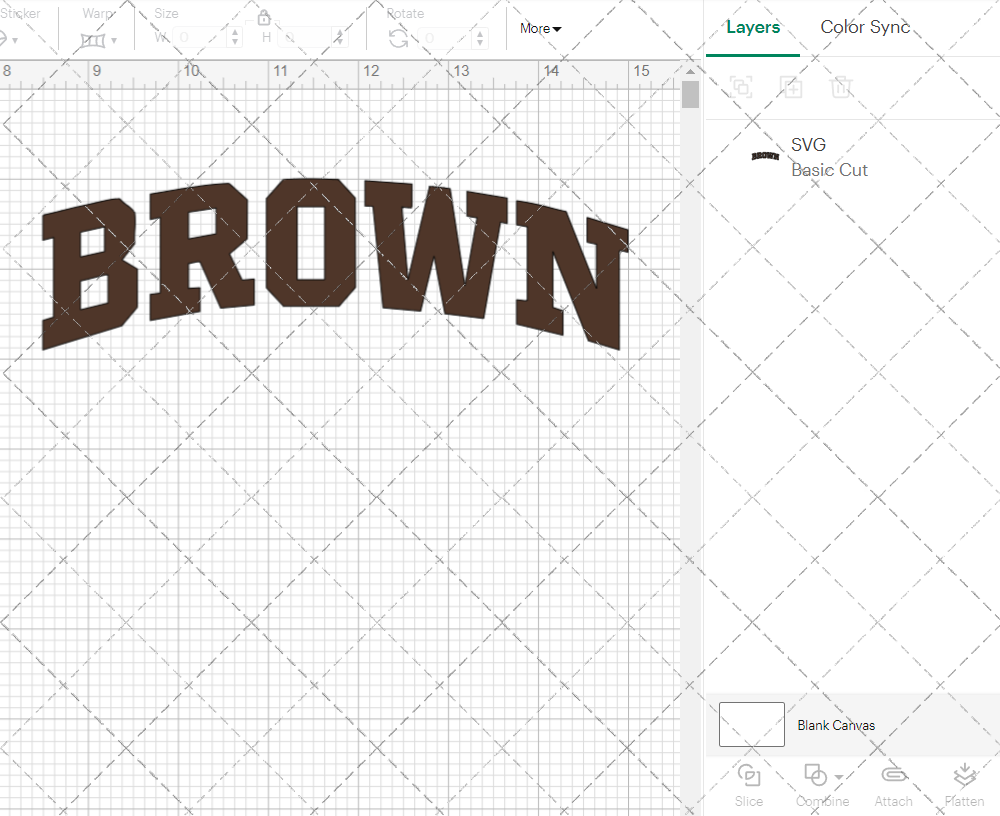The width and height of the screenshot is (1000, 816).
Task: Expand the More options menu
Action: pyautogui.click(x=539, y=28)
